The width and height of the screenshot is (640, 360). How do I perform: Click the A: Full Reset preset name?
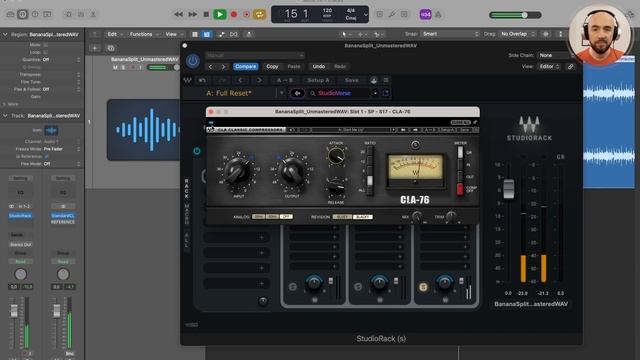229,93
